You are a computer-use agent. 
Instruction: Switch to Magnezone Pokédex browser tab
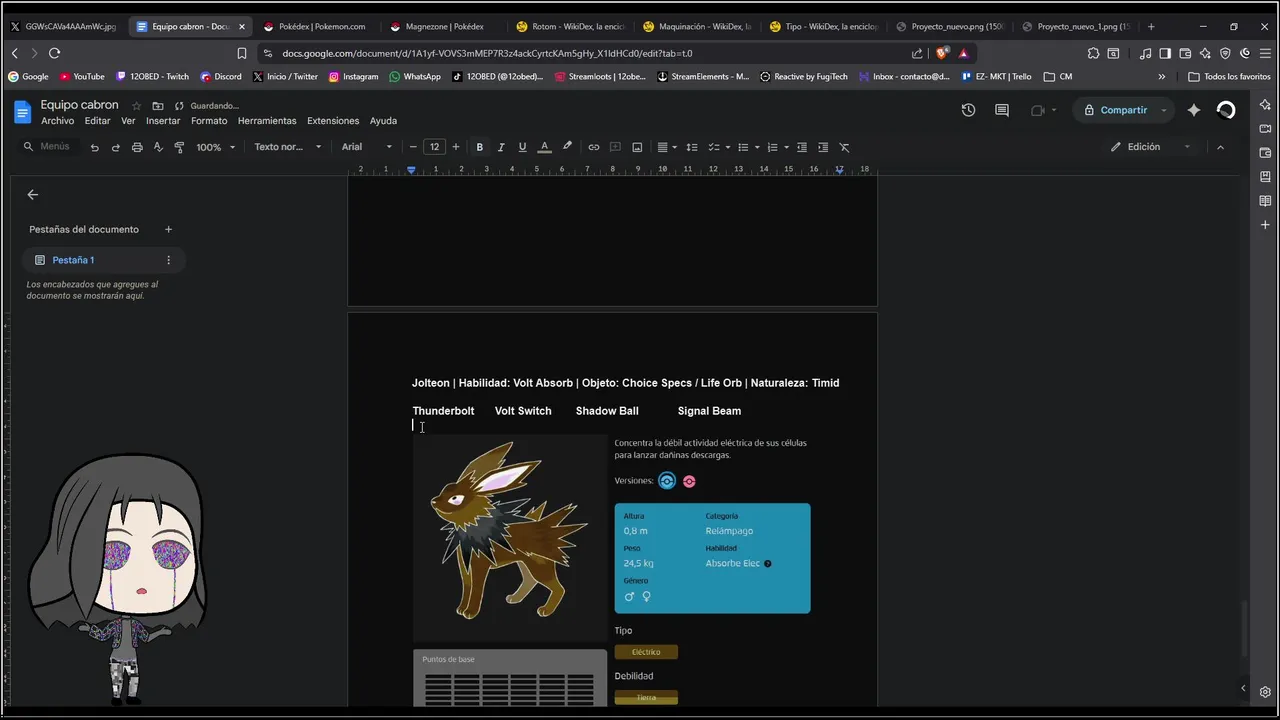[x=443, y=26]
